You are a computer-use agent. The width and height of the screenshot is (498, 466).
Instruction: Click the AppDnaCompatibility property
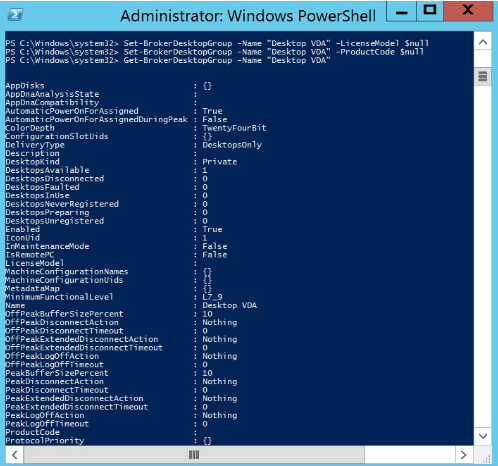pos(52,103)
